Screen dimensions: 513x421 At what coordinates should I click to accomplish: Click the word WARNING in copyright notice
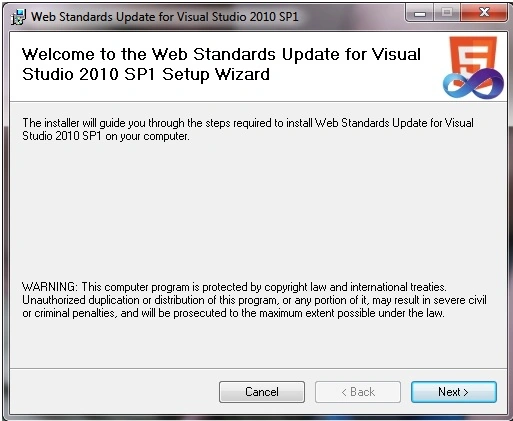tap(50, 287)
